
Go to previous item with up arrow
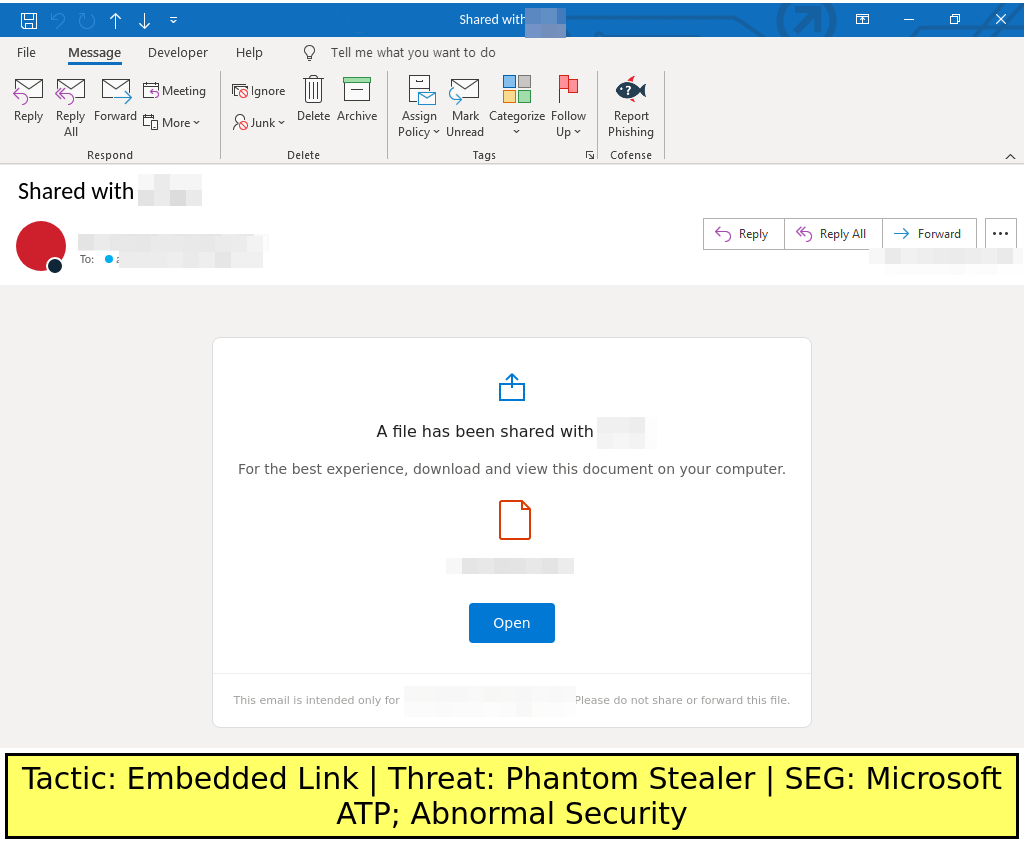[x=115, y=20]
